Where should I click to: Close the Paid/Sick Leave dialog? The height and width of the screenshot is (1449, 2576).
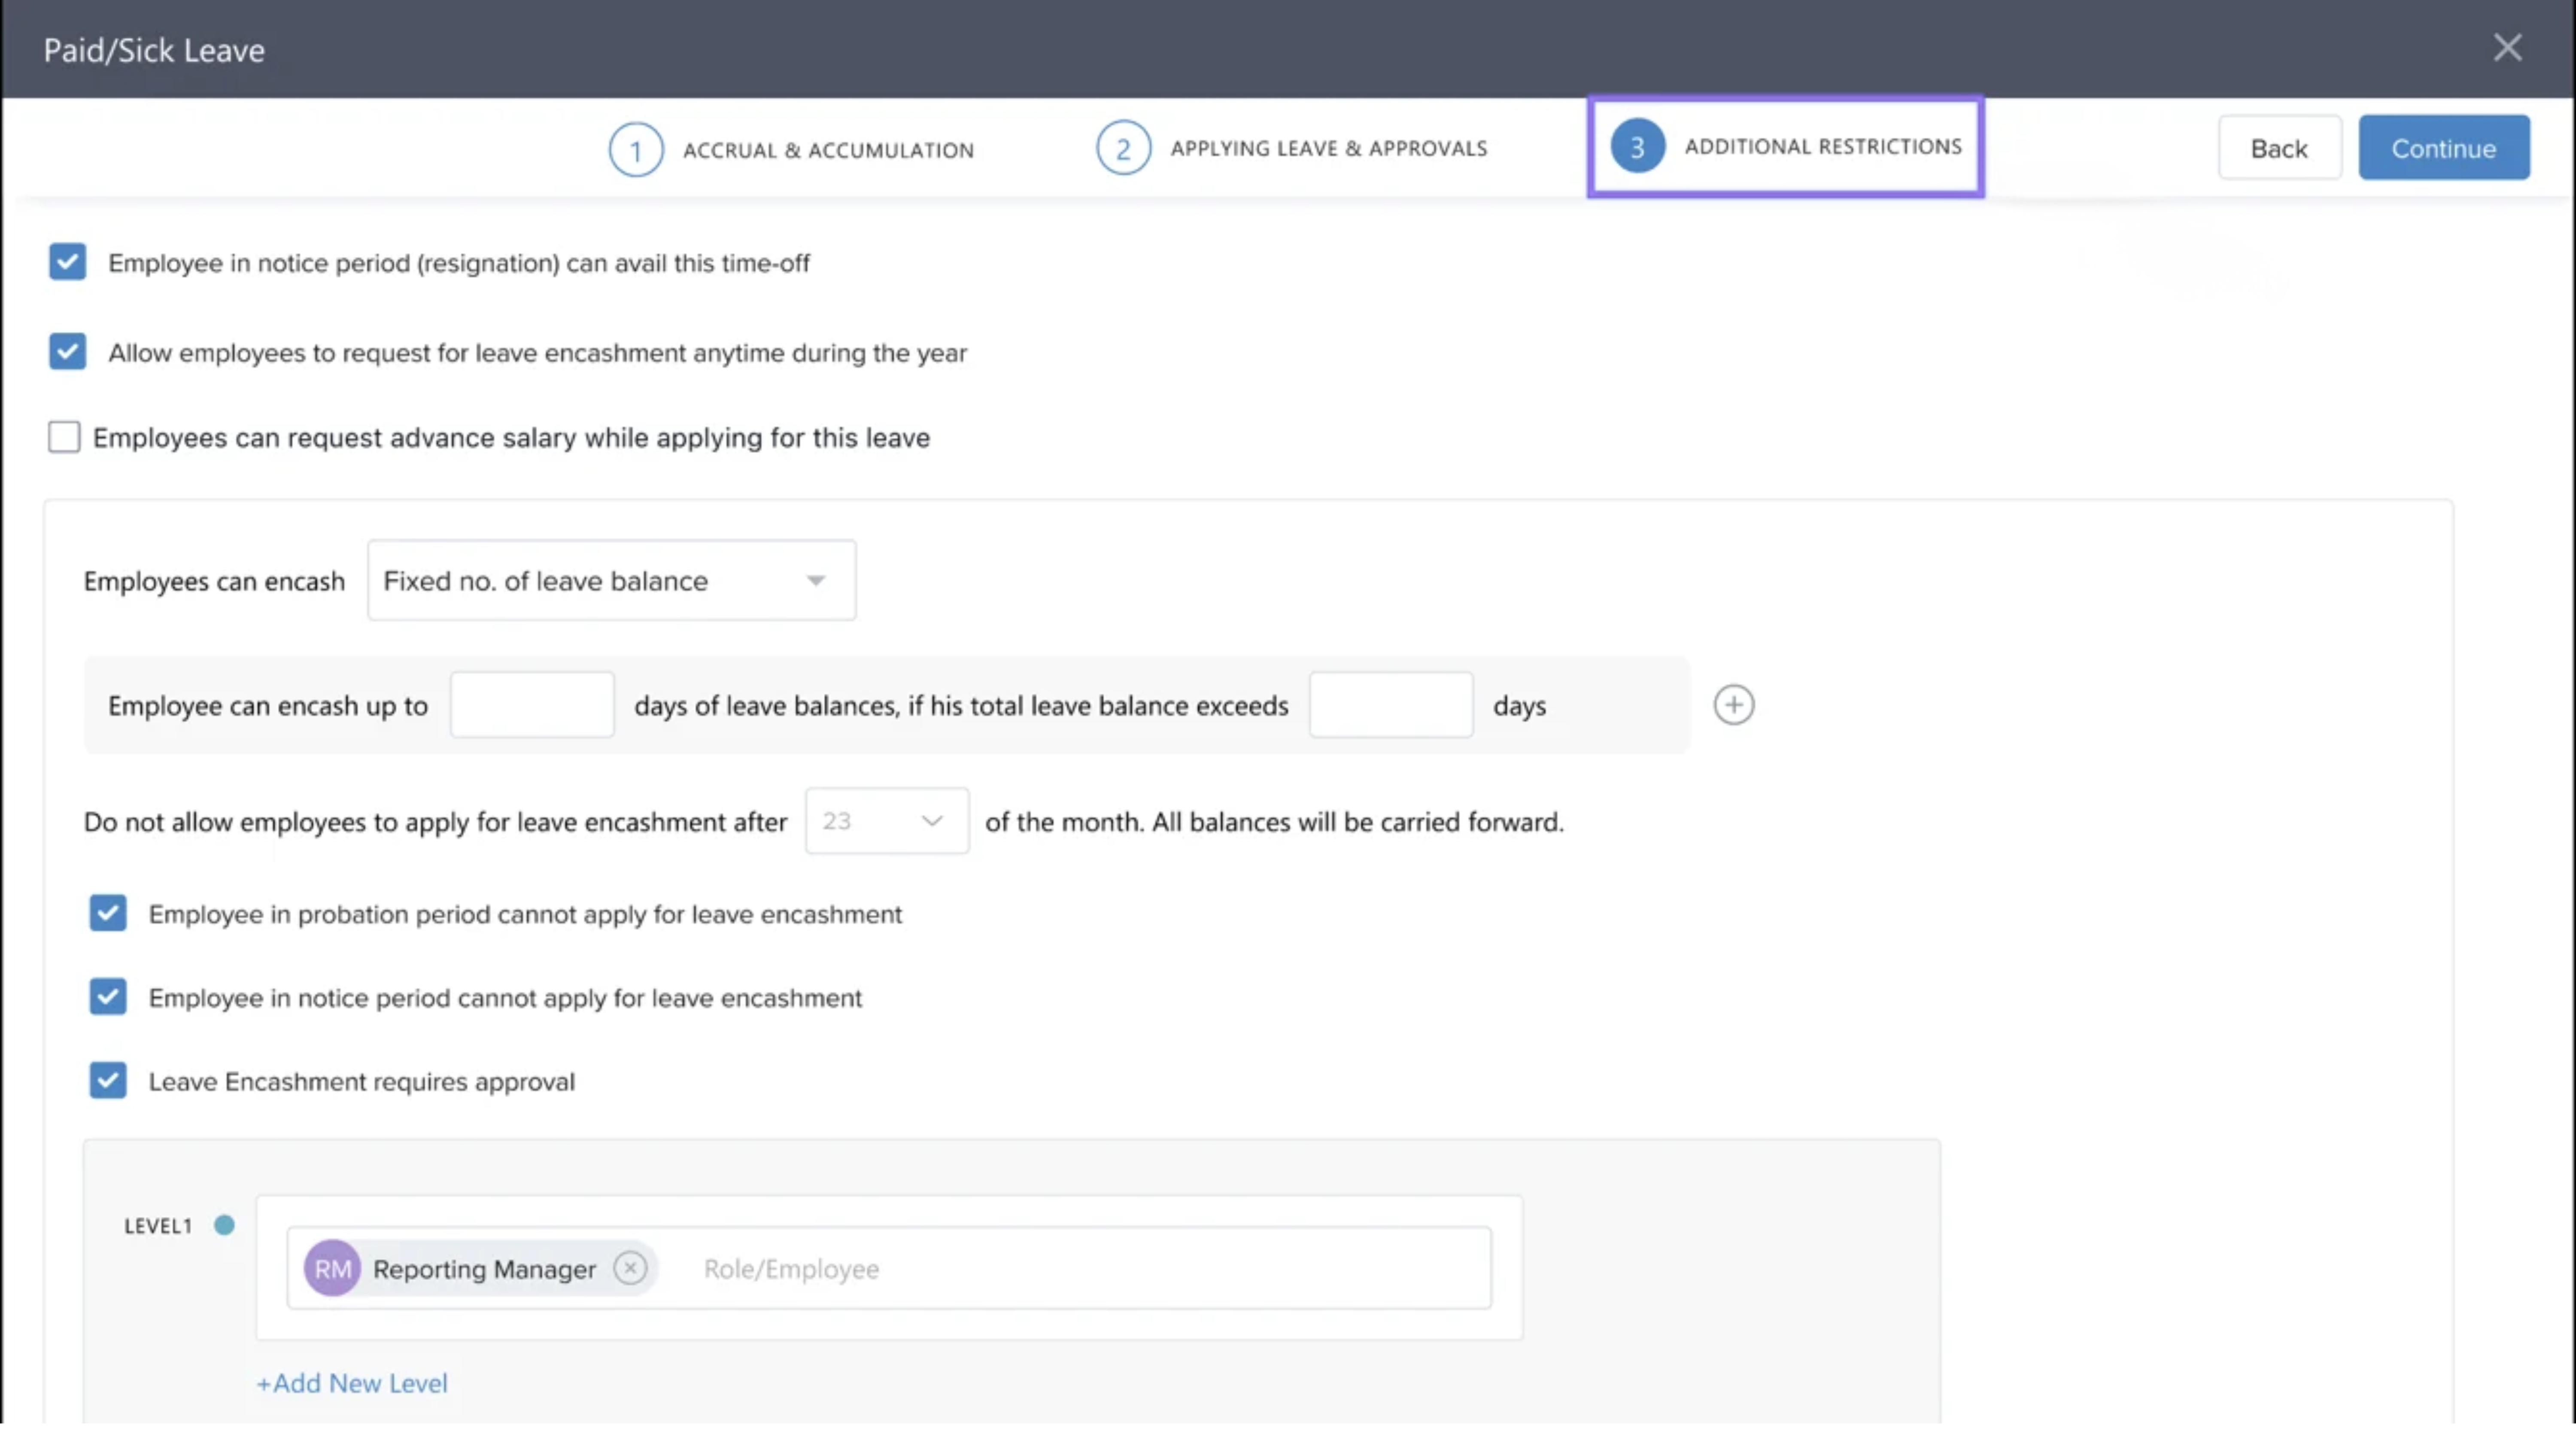click(x=2507, y=47)
